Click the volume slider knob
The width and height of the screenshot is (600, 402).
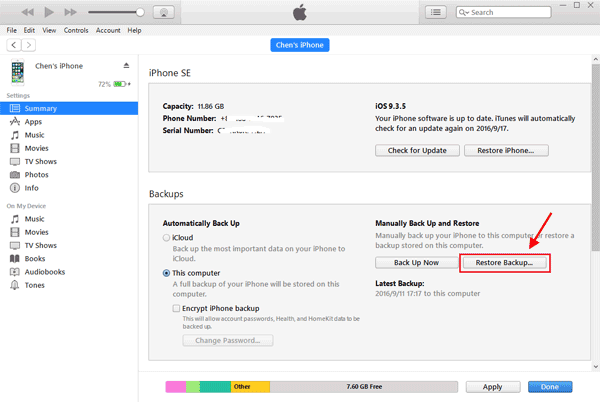(140, 12)
